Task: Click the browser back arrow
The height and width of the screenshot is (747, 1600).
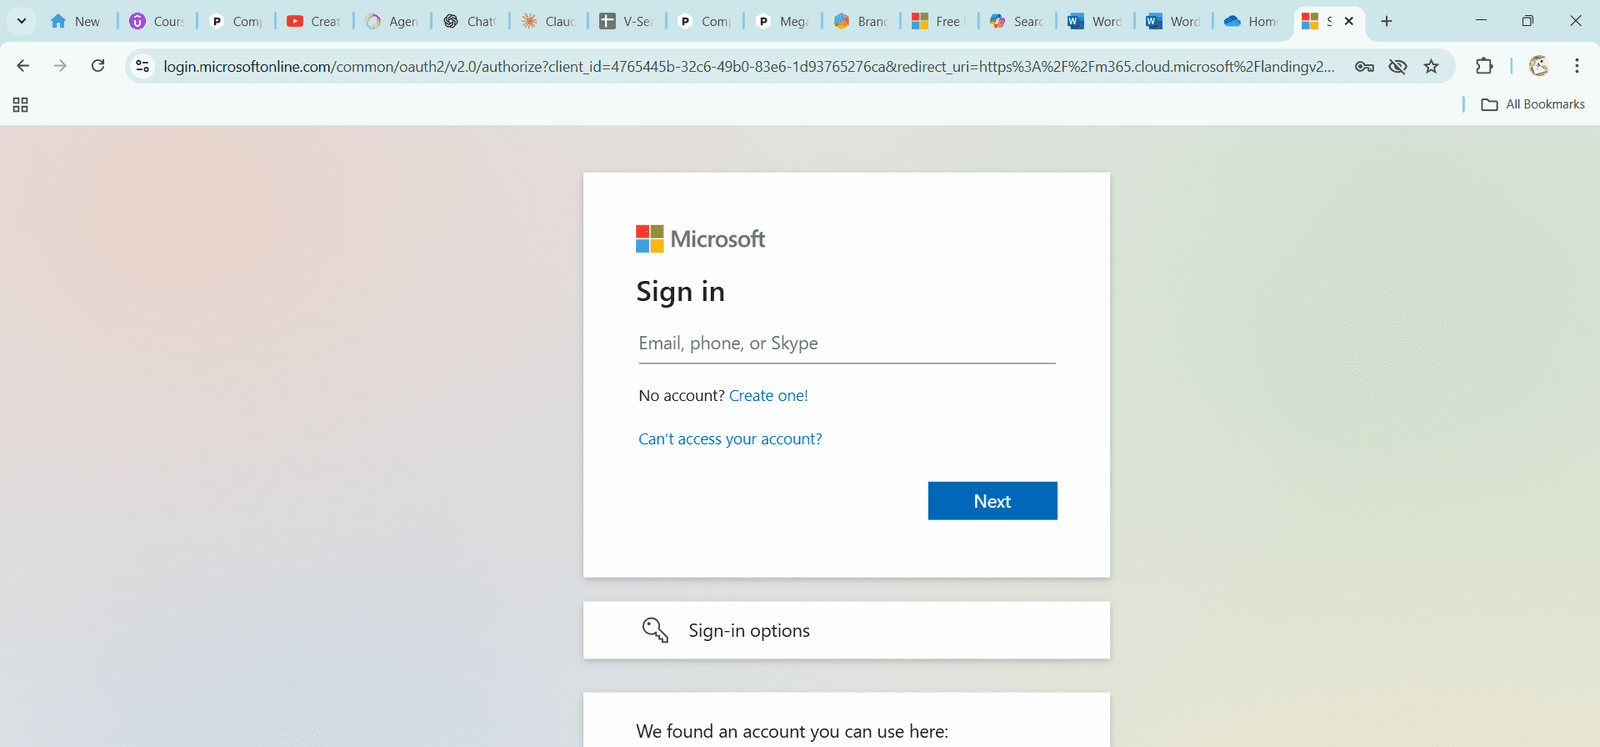Action: (x=23, y=66)
